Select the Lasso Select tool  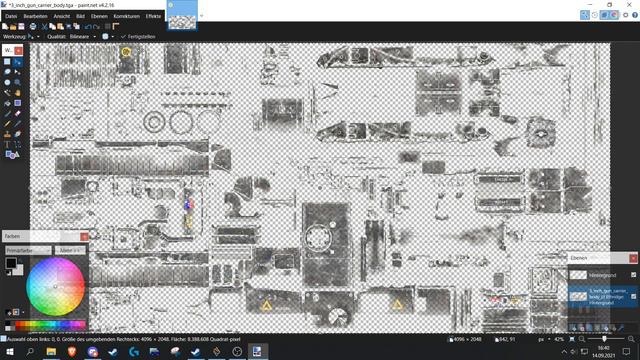pos(7,72)
